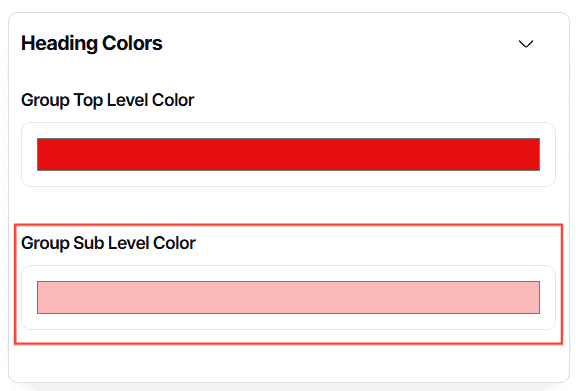Click the downward chevron icon beside Heading Colors
Screen dimensions: 576x391
coord(526,44)
